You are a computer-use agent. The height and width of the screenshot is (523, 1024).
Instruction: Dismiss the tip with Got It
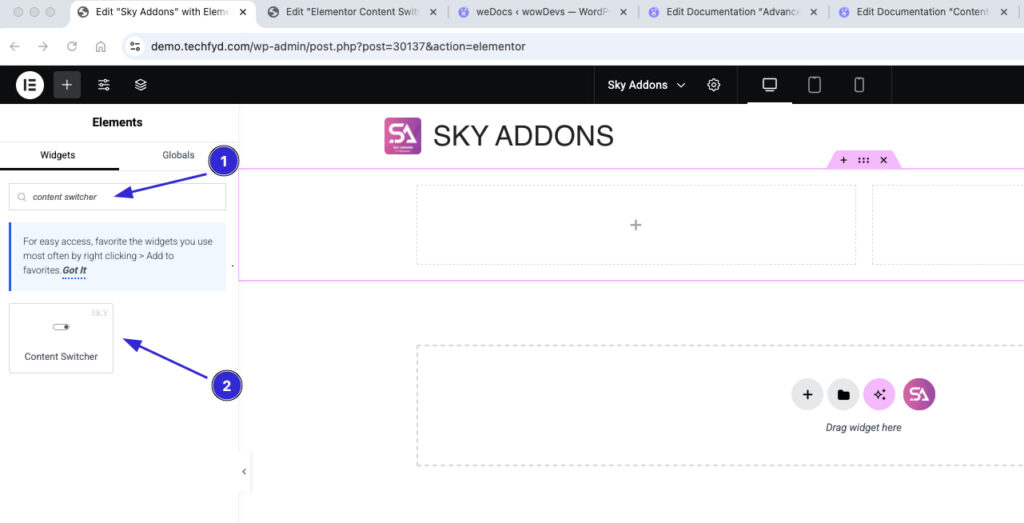tap(74, 270)
